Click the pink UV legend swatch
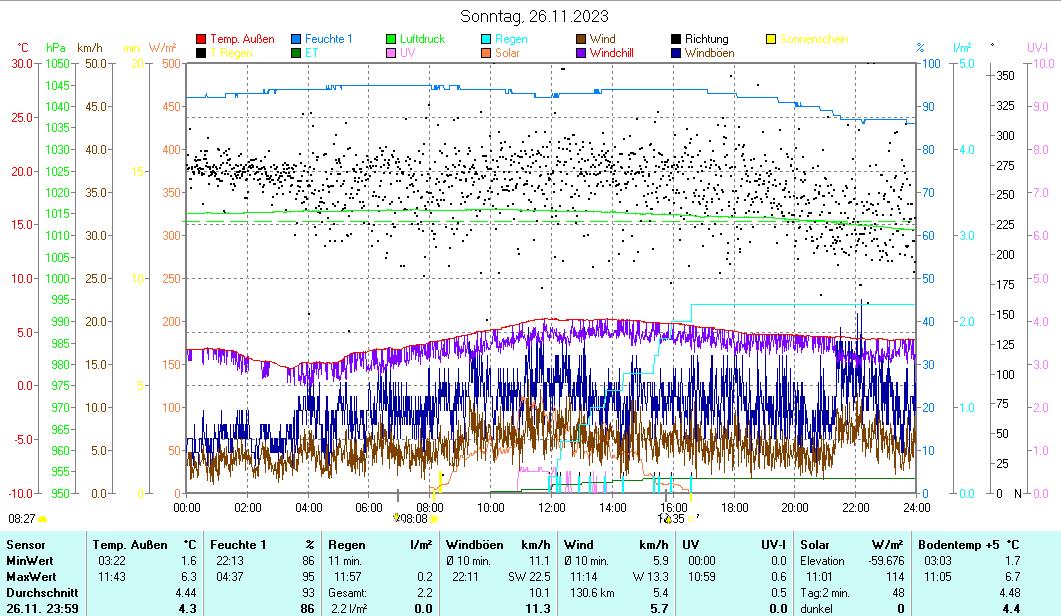The width and height of the screenshot is (1061, 616). (390, 53)
